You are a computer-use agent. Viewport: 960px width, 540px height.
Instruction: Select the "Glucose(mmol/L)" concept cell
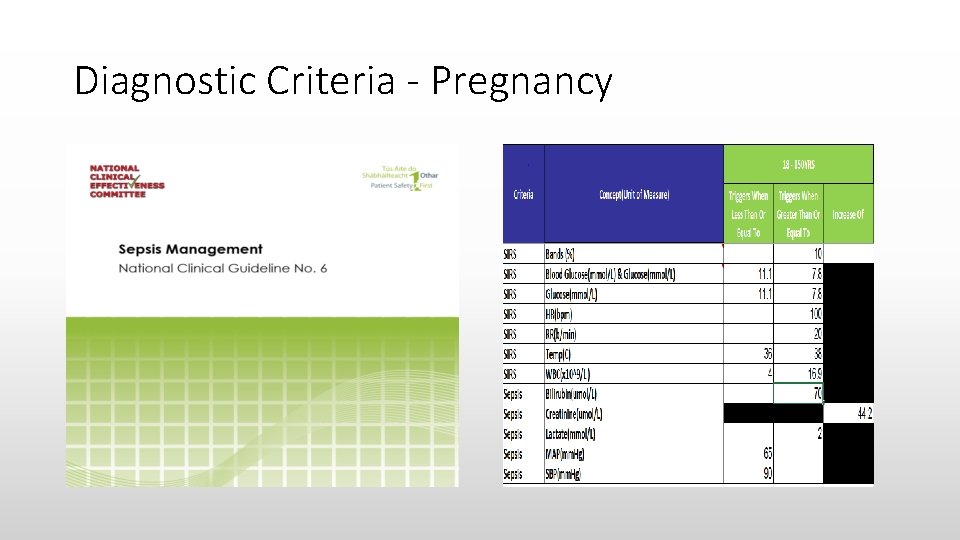634,294
